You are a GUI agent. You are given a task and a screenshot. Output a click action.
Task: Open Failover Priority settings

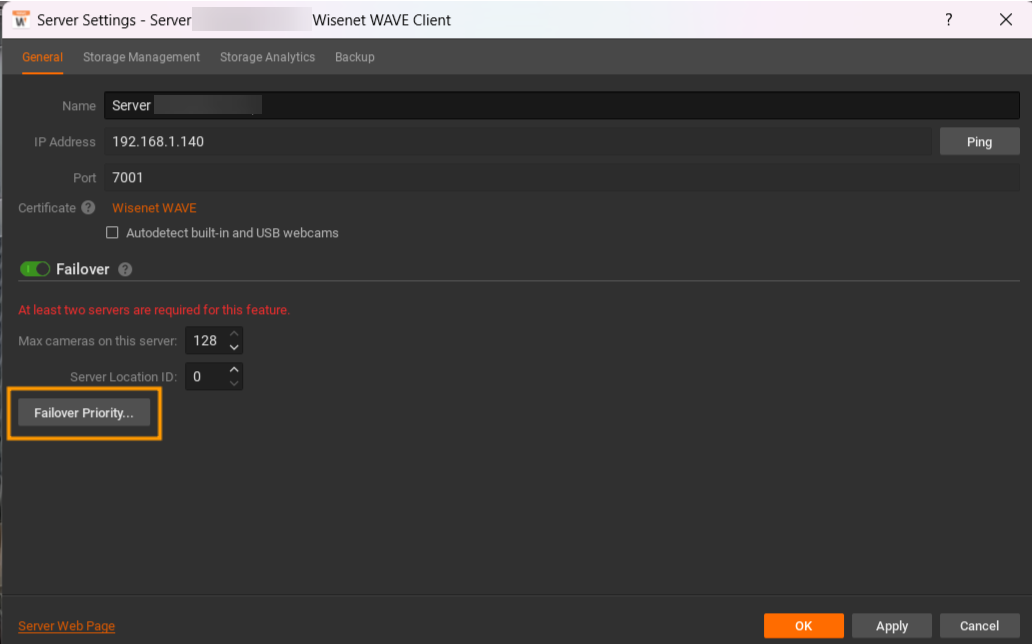(84, 413)
